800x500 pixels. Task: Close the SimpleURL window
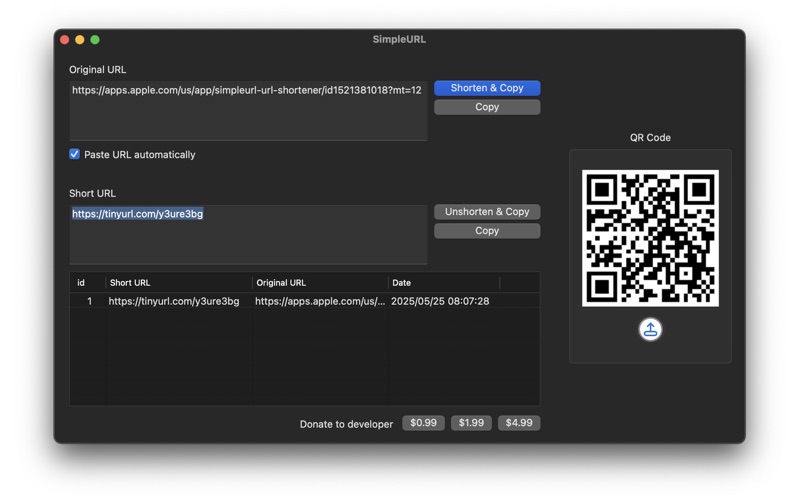click(x=64, y=40)
